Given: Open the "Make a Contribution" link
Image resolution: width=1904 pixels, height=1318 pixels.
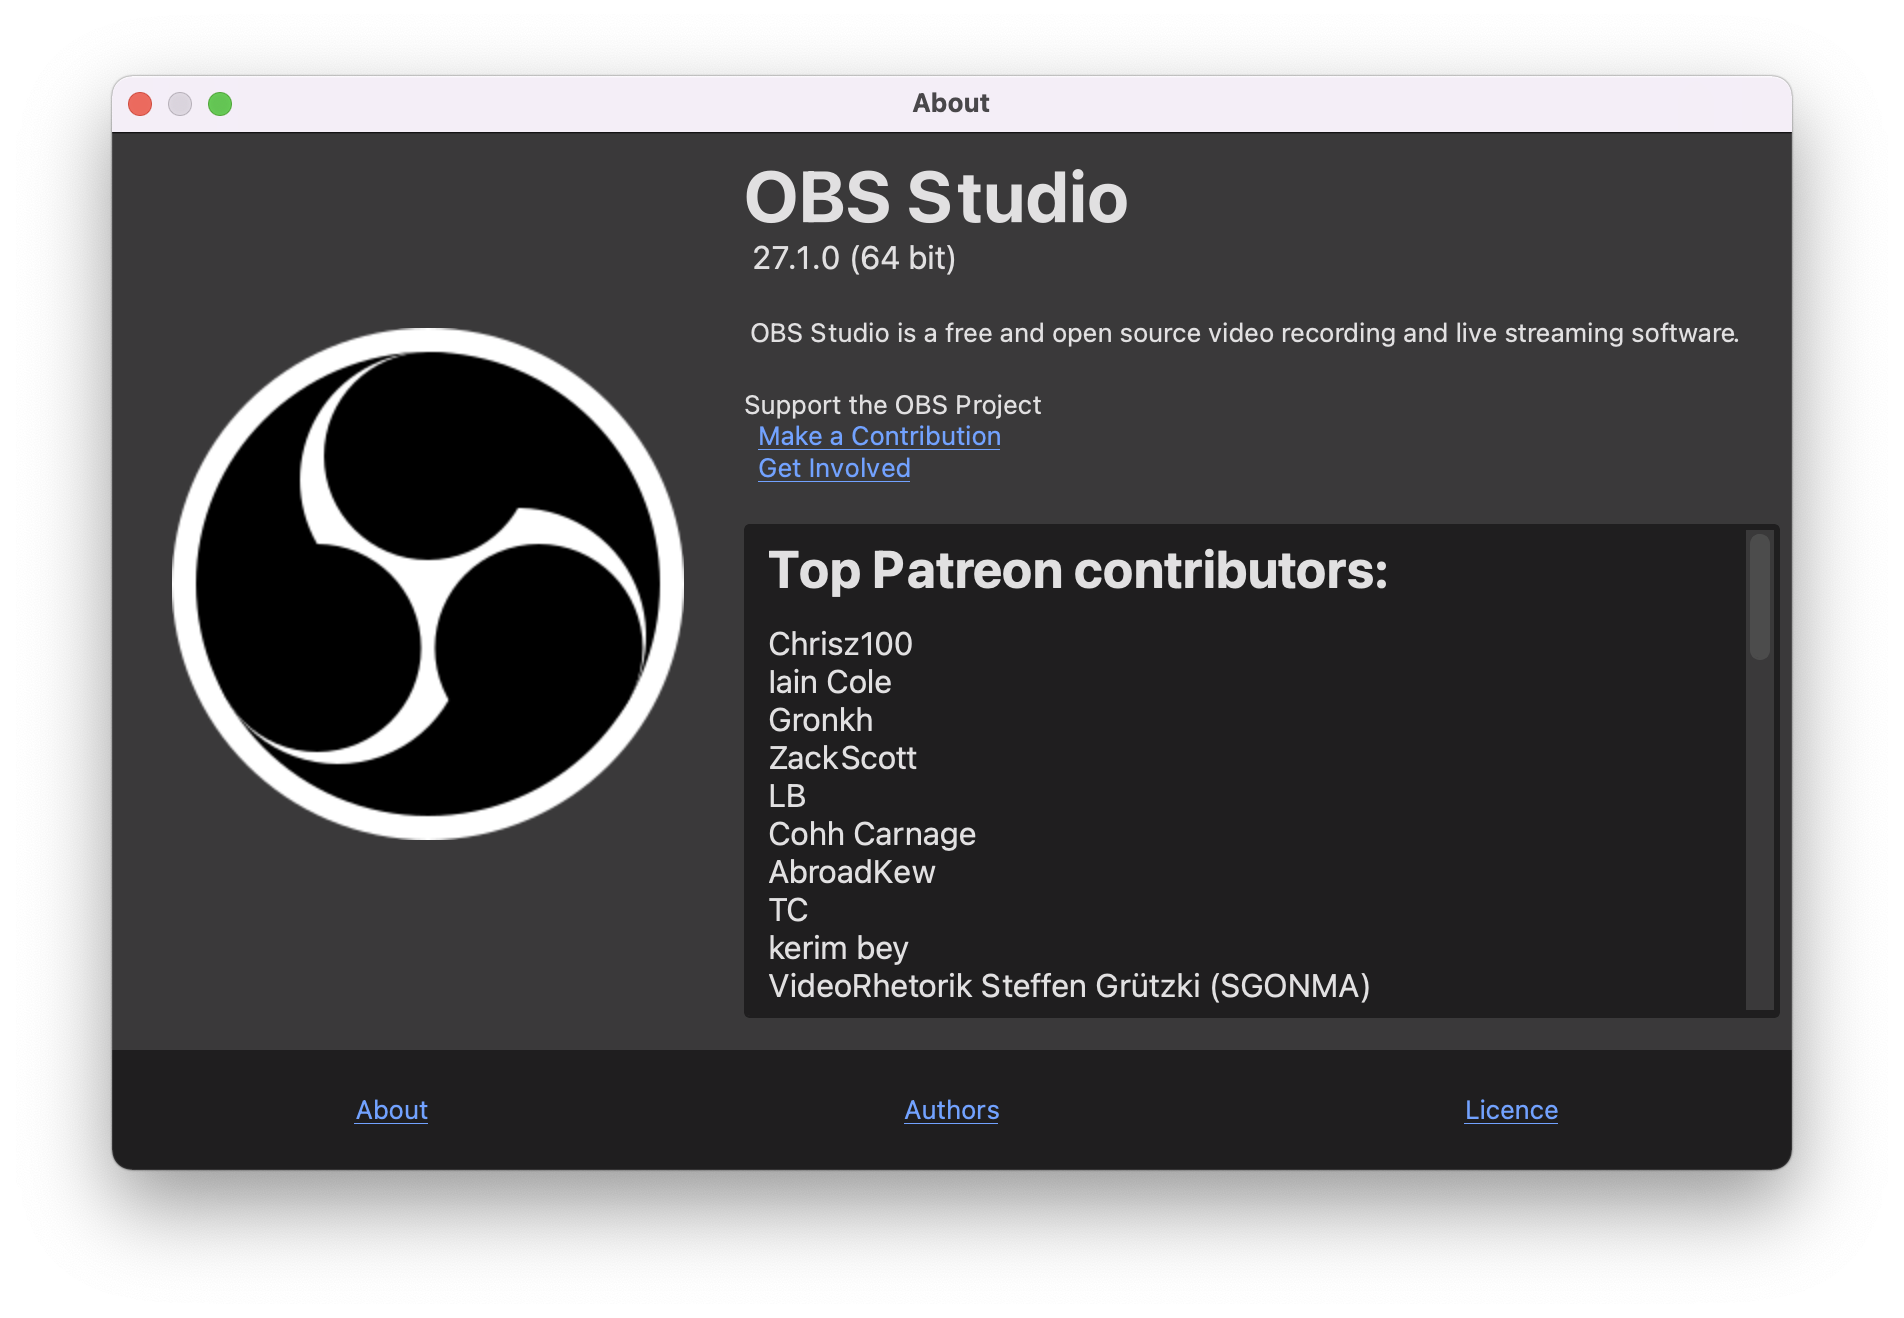Looking at the screenshot, I should coord(878,437).
